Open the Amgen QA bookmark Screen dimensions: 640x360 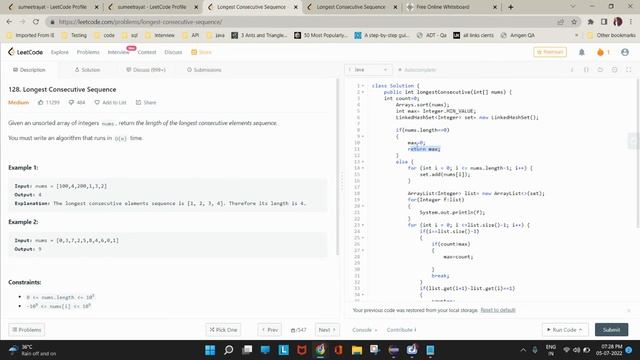coord(518,36)
